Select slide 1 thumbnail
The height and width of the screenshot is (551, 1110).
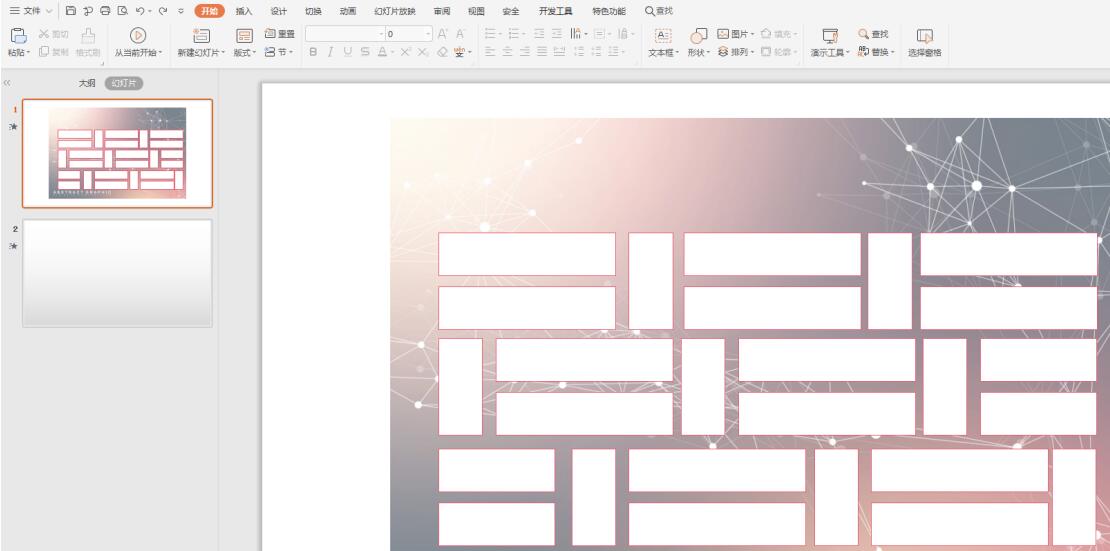point(118,153)
